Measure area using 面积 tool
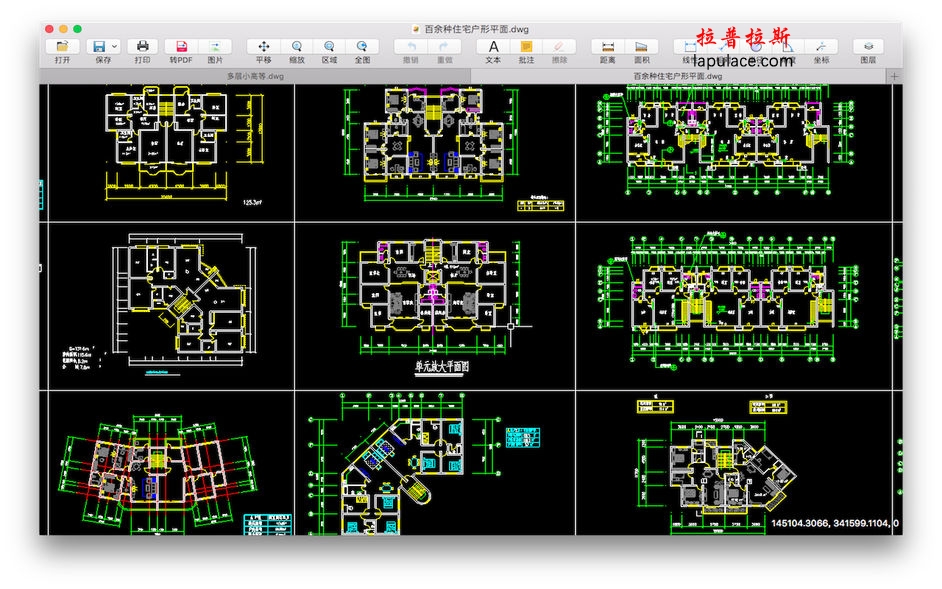This screenshot has height=589, width=942. 641,46
